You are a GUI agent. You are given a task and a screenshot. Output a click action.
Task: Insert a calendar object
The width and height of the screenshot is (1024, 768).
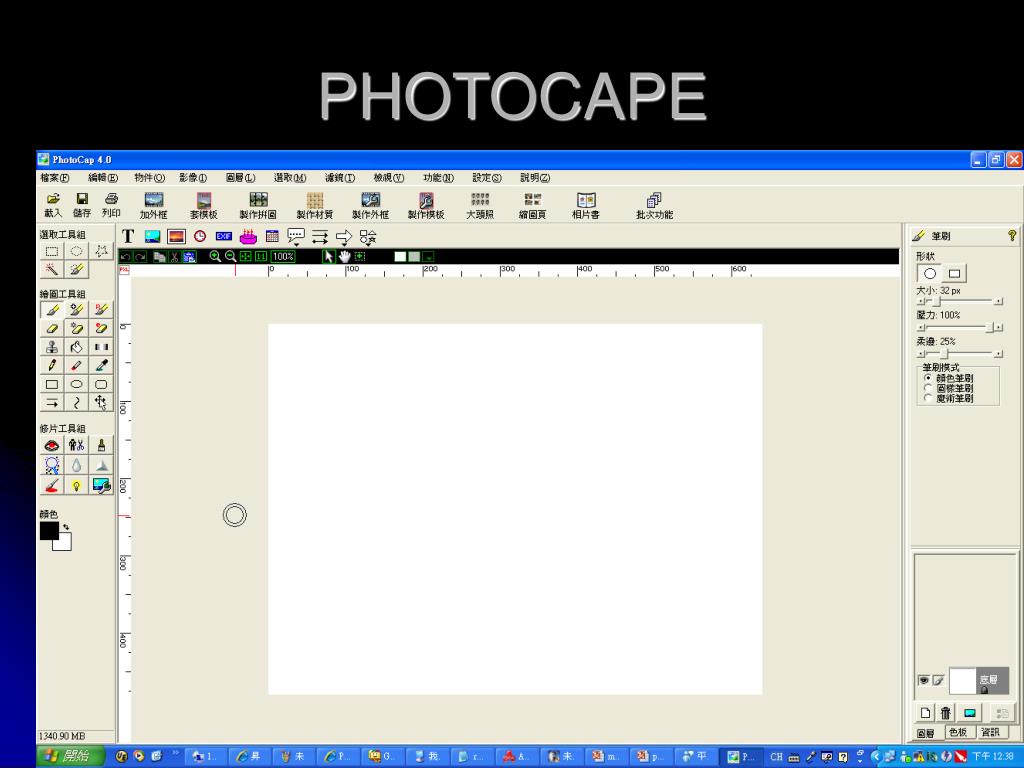coord(272,236)
